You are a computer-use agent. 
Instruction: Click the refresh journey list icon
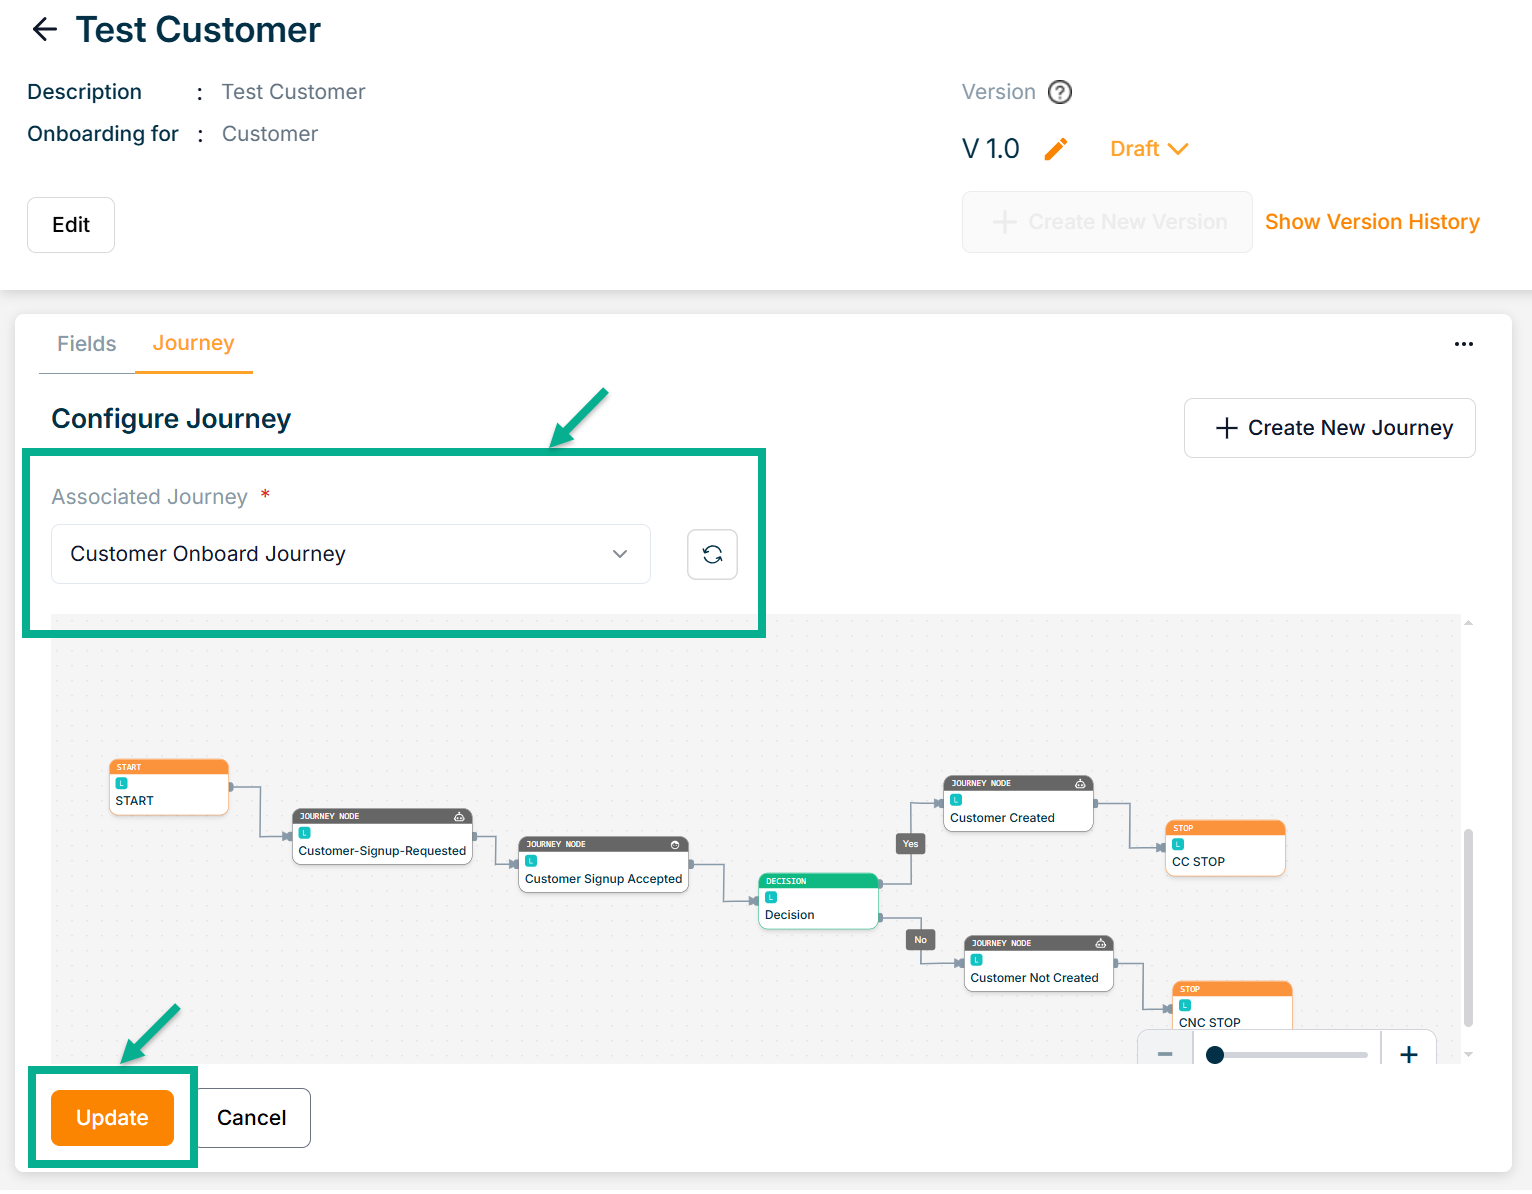click(x=712, y=555)
